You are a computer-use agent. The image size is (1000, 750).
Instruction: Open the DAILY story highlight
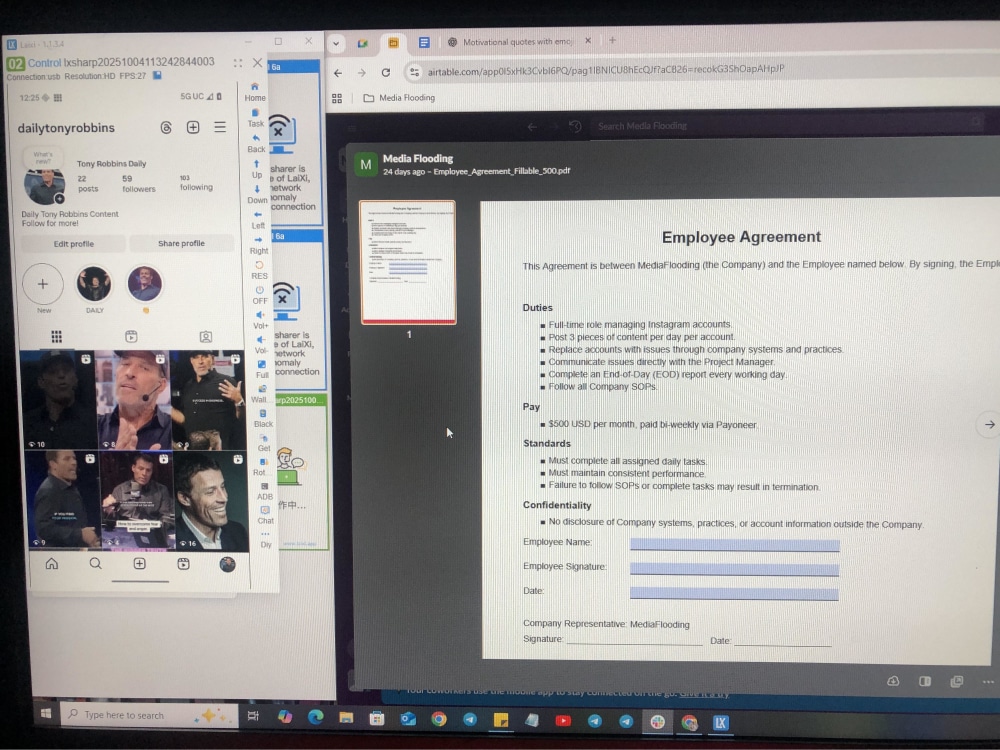click(x=94, y=284)
